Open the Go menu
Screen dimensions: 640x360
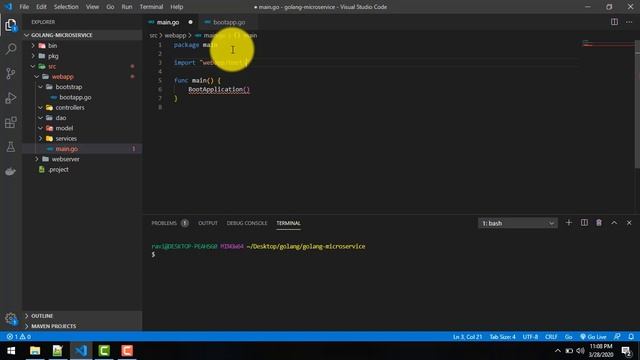(x=110, y=7)
